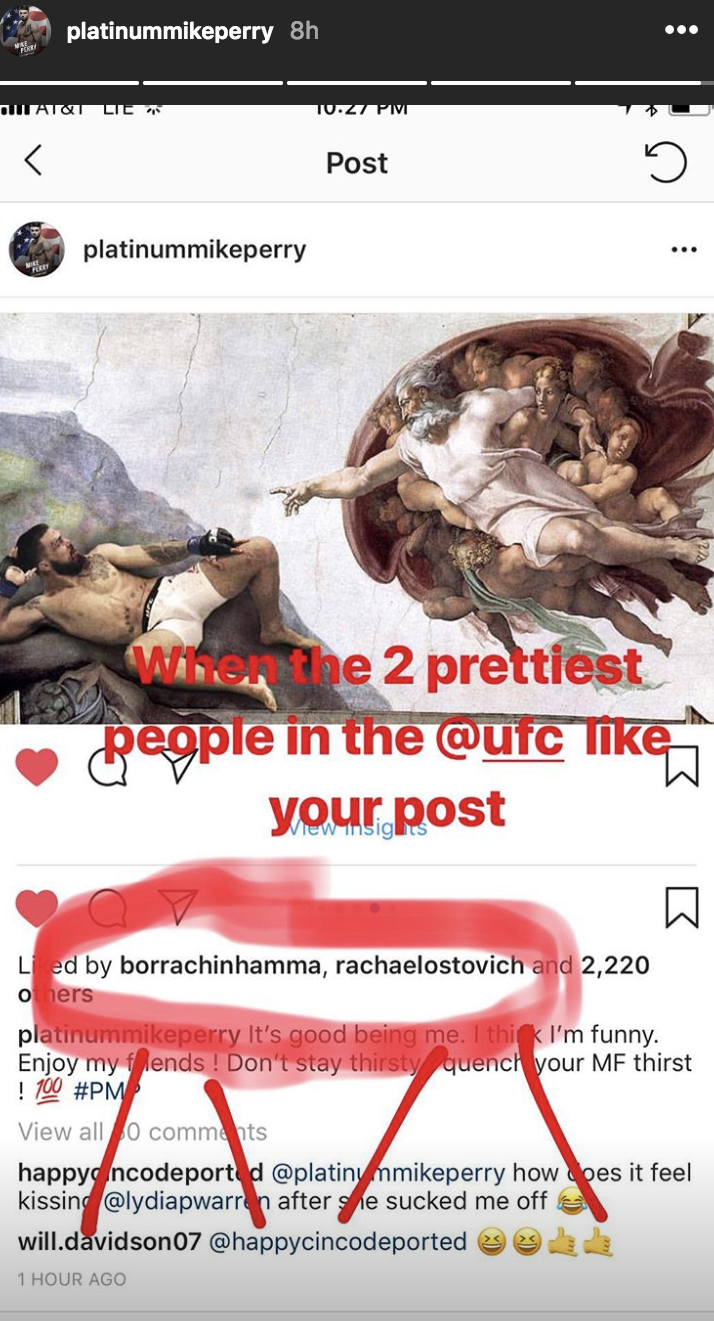714x1321 pixels.
Task: Tap the upper bookmark icon beside image
Action: (681, 765)
